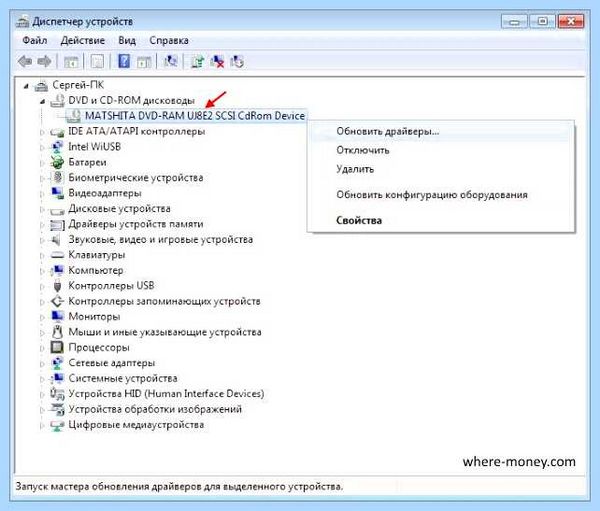This screenshot has height=511, width=600.
Task: Click the Disable device toolbar icon
Action: (x=237, y=61)
